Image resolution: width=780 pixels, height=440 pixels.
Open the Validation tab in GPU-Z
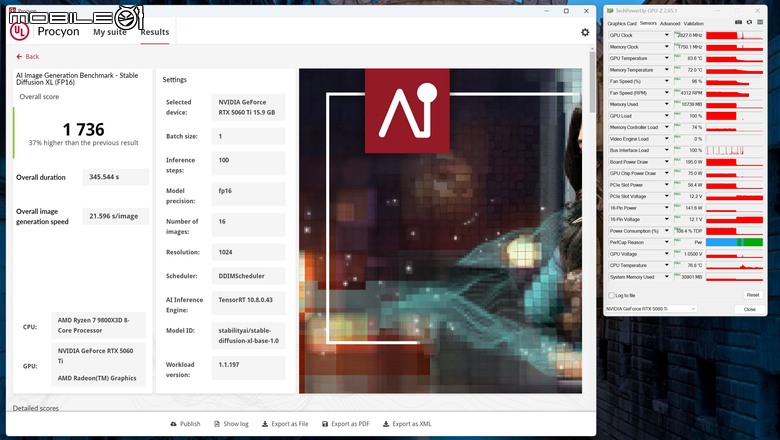693,23
